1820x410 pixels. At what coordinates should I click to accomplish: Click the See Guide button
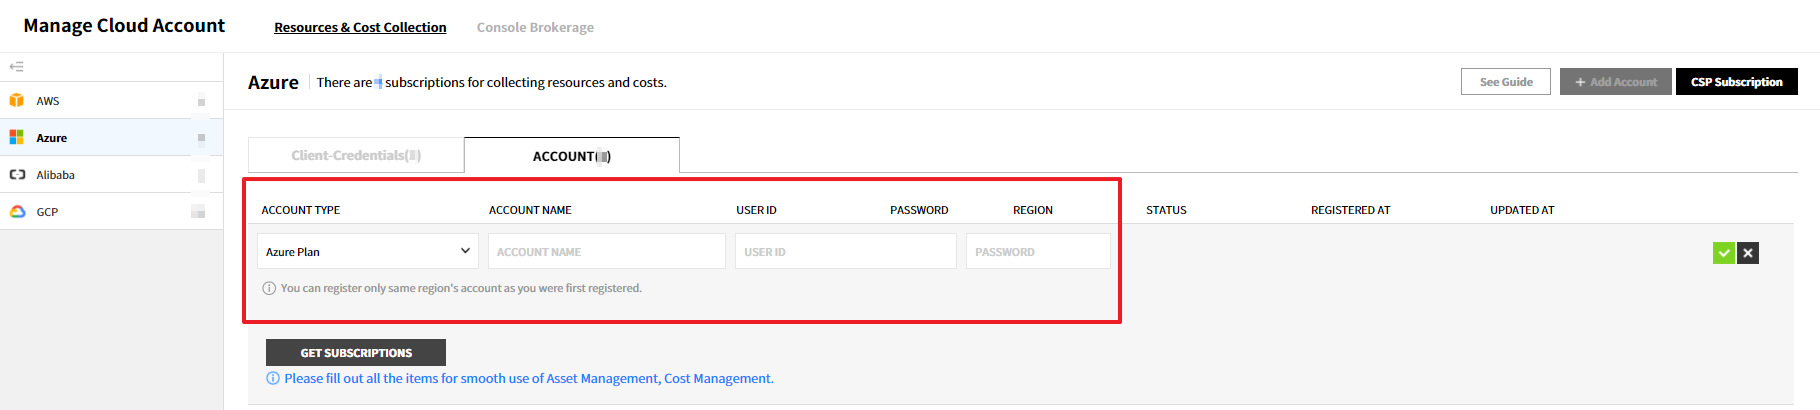pos(1505,82)
